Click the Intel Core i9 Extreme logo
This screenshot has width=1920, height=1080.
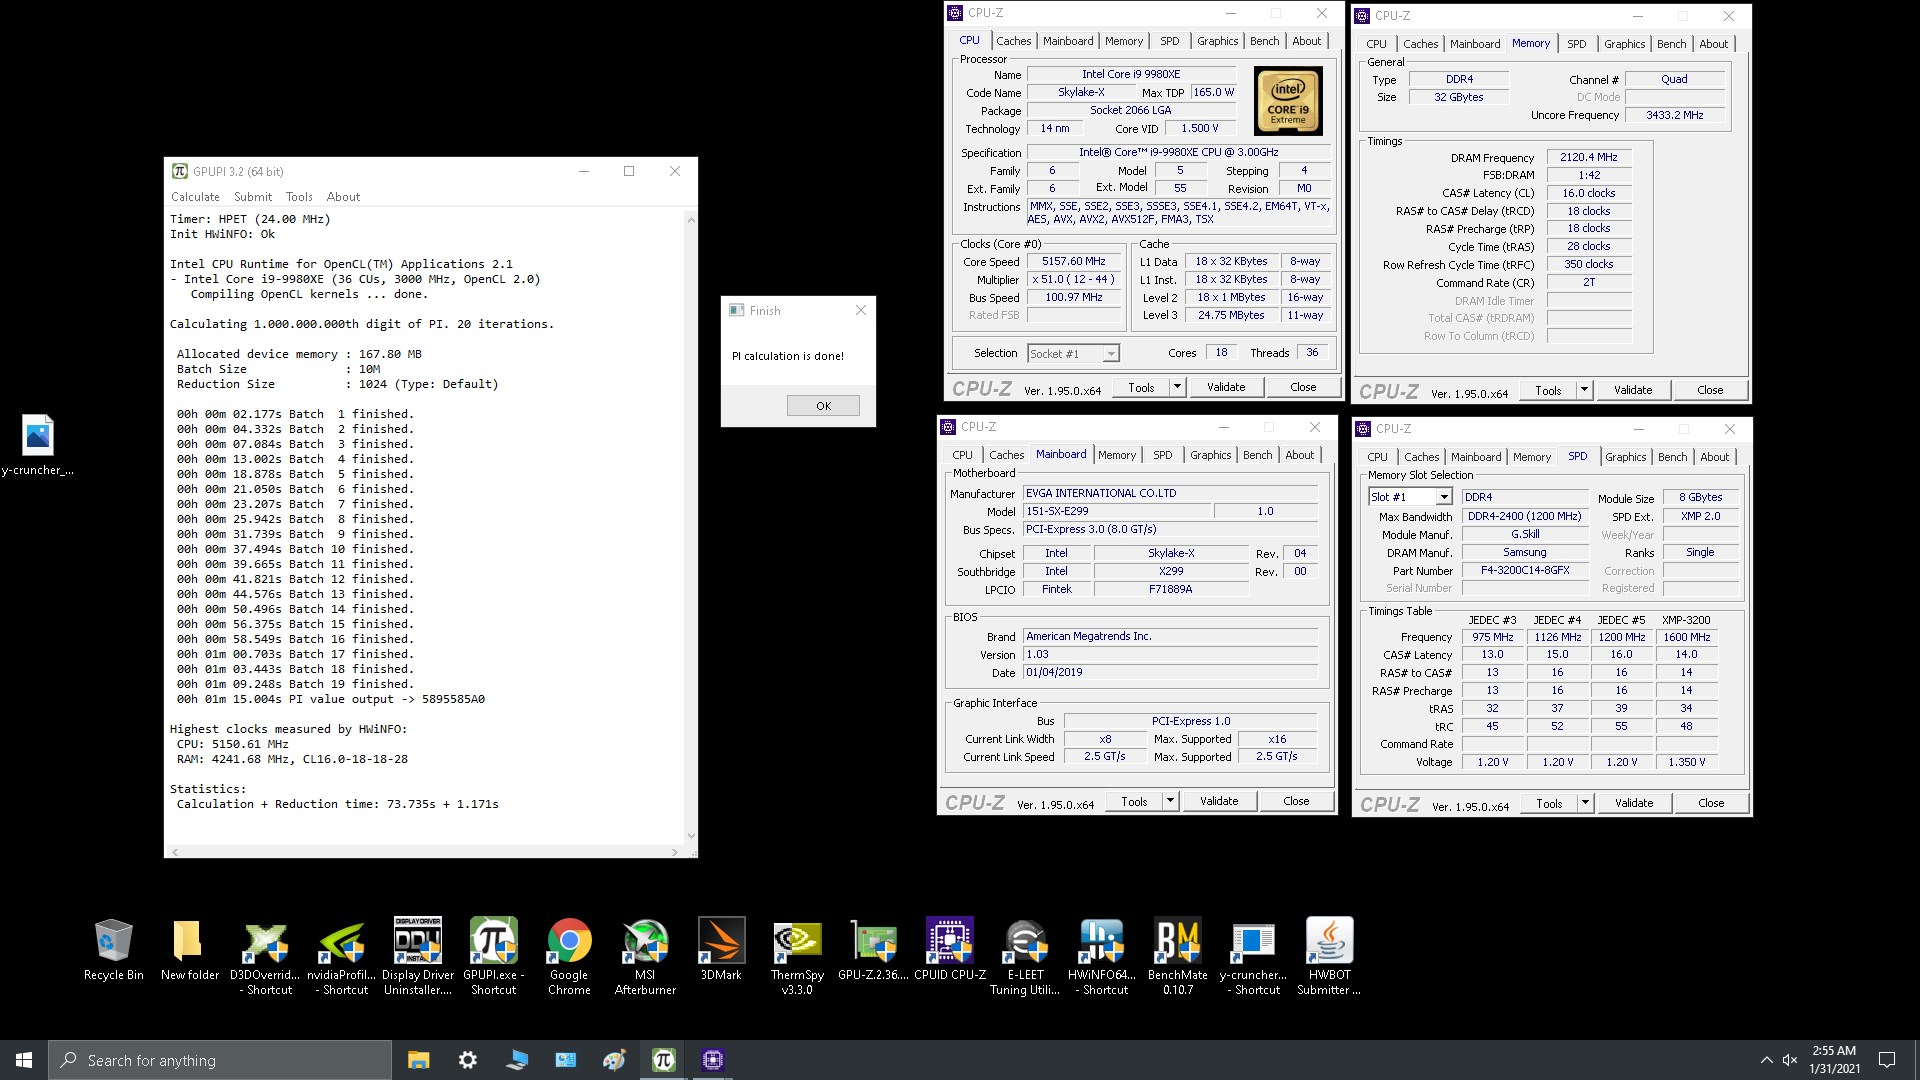pyautogui.click(x=1289, y=101)
